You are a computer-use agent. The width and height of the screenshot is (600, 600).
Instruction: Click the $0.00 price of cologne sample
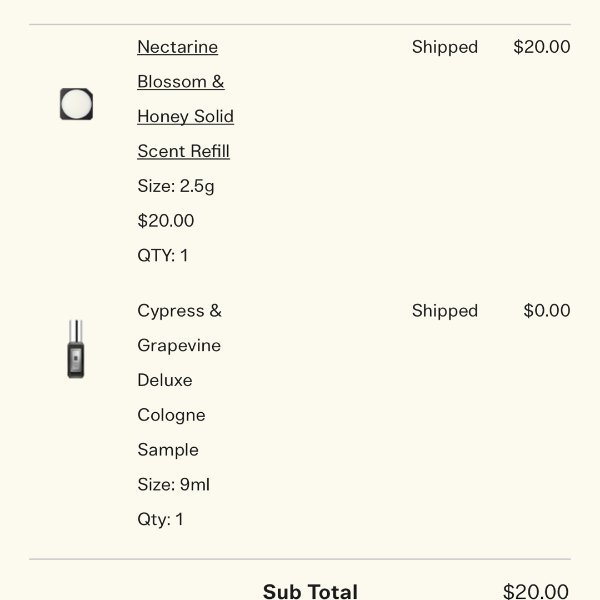(547, 310)
